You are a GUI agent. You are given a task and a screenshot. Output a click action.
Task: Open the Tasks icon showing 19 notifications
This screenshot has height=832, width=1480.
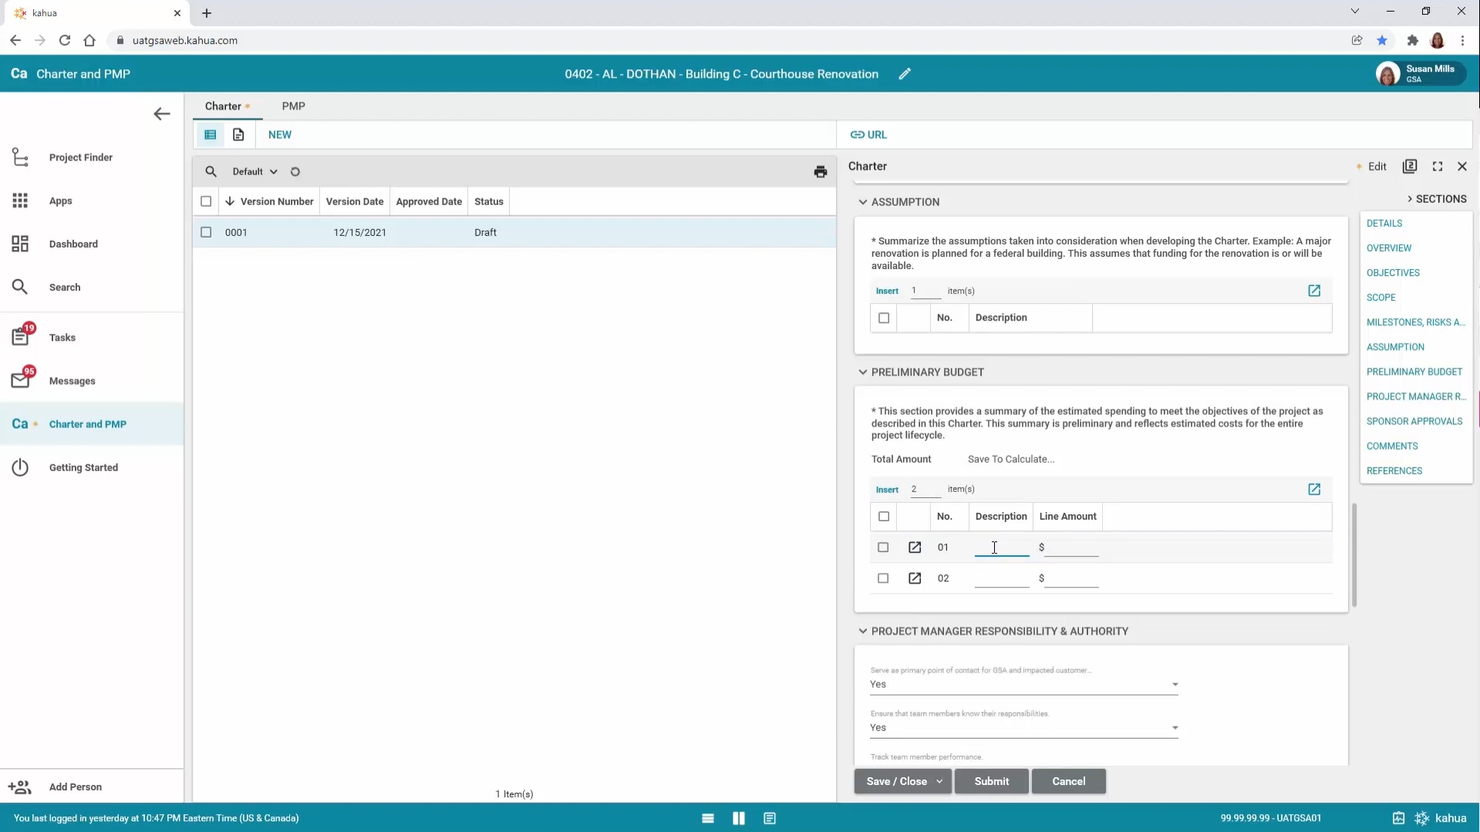[x=20, y=337]
